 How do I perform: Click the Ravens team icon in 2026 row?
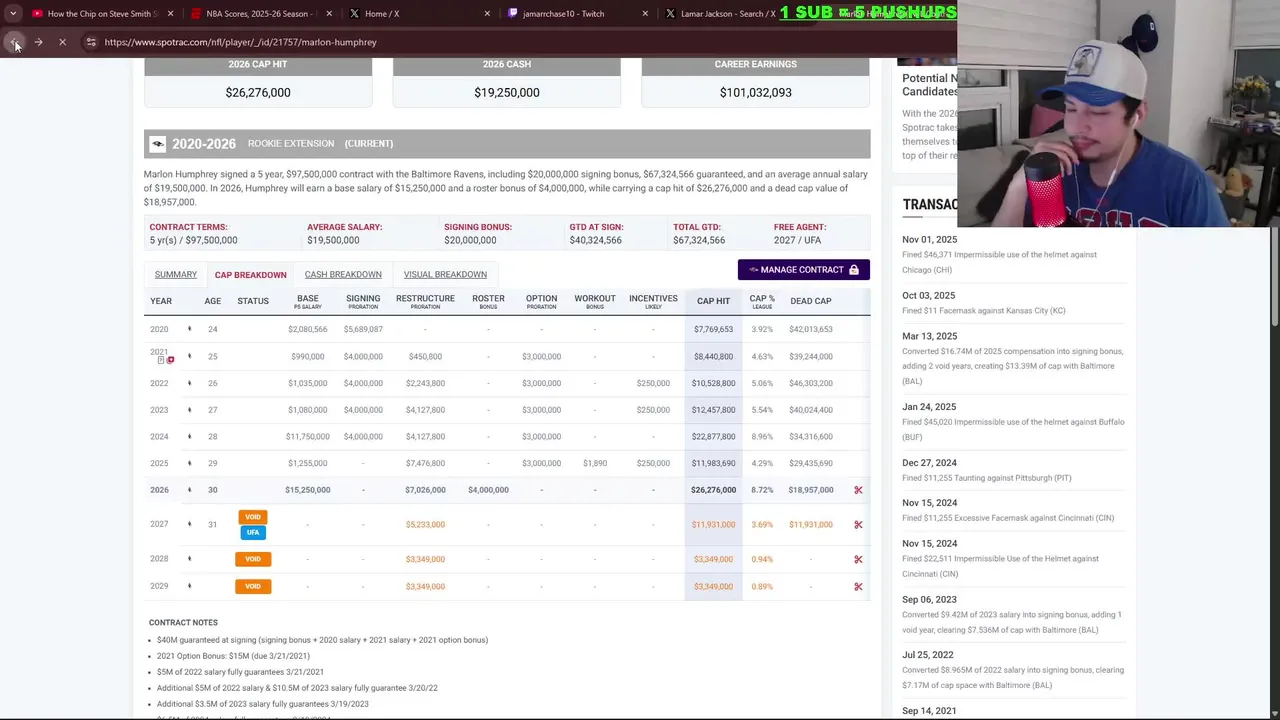click(x=189, y=490)
